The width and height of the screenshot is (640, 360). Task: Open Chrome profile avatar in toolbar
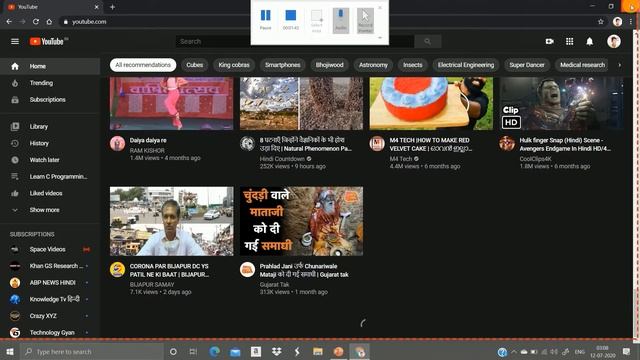(617, 22)
